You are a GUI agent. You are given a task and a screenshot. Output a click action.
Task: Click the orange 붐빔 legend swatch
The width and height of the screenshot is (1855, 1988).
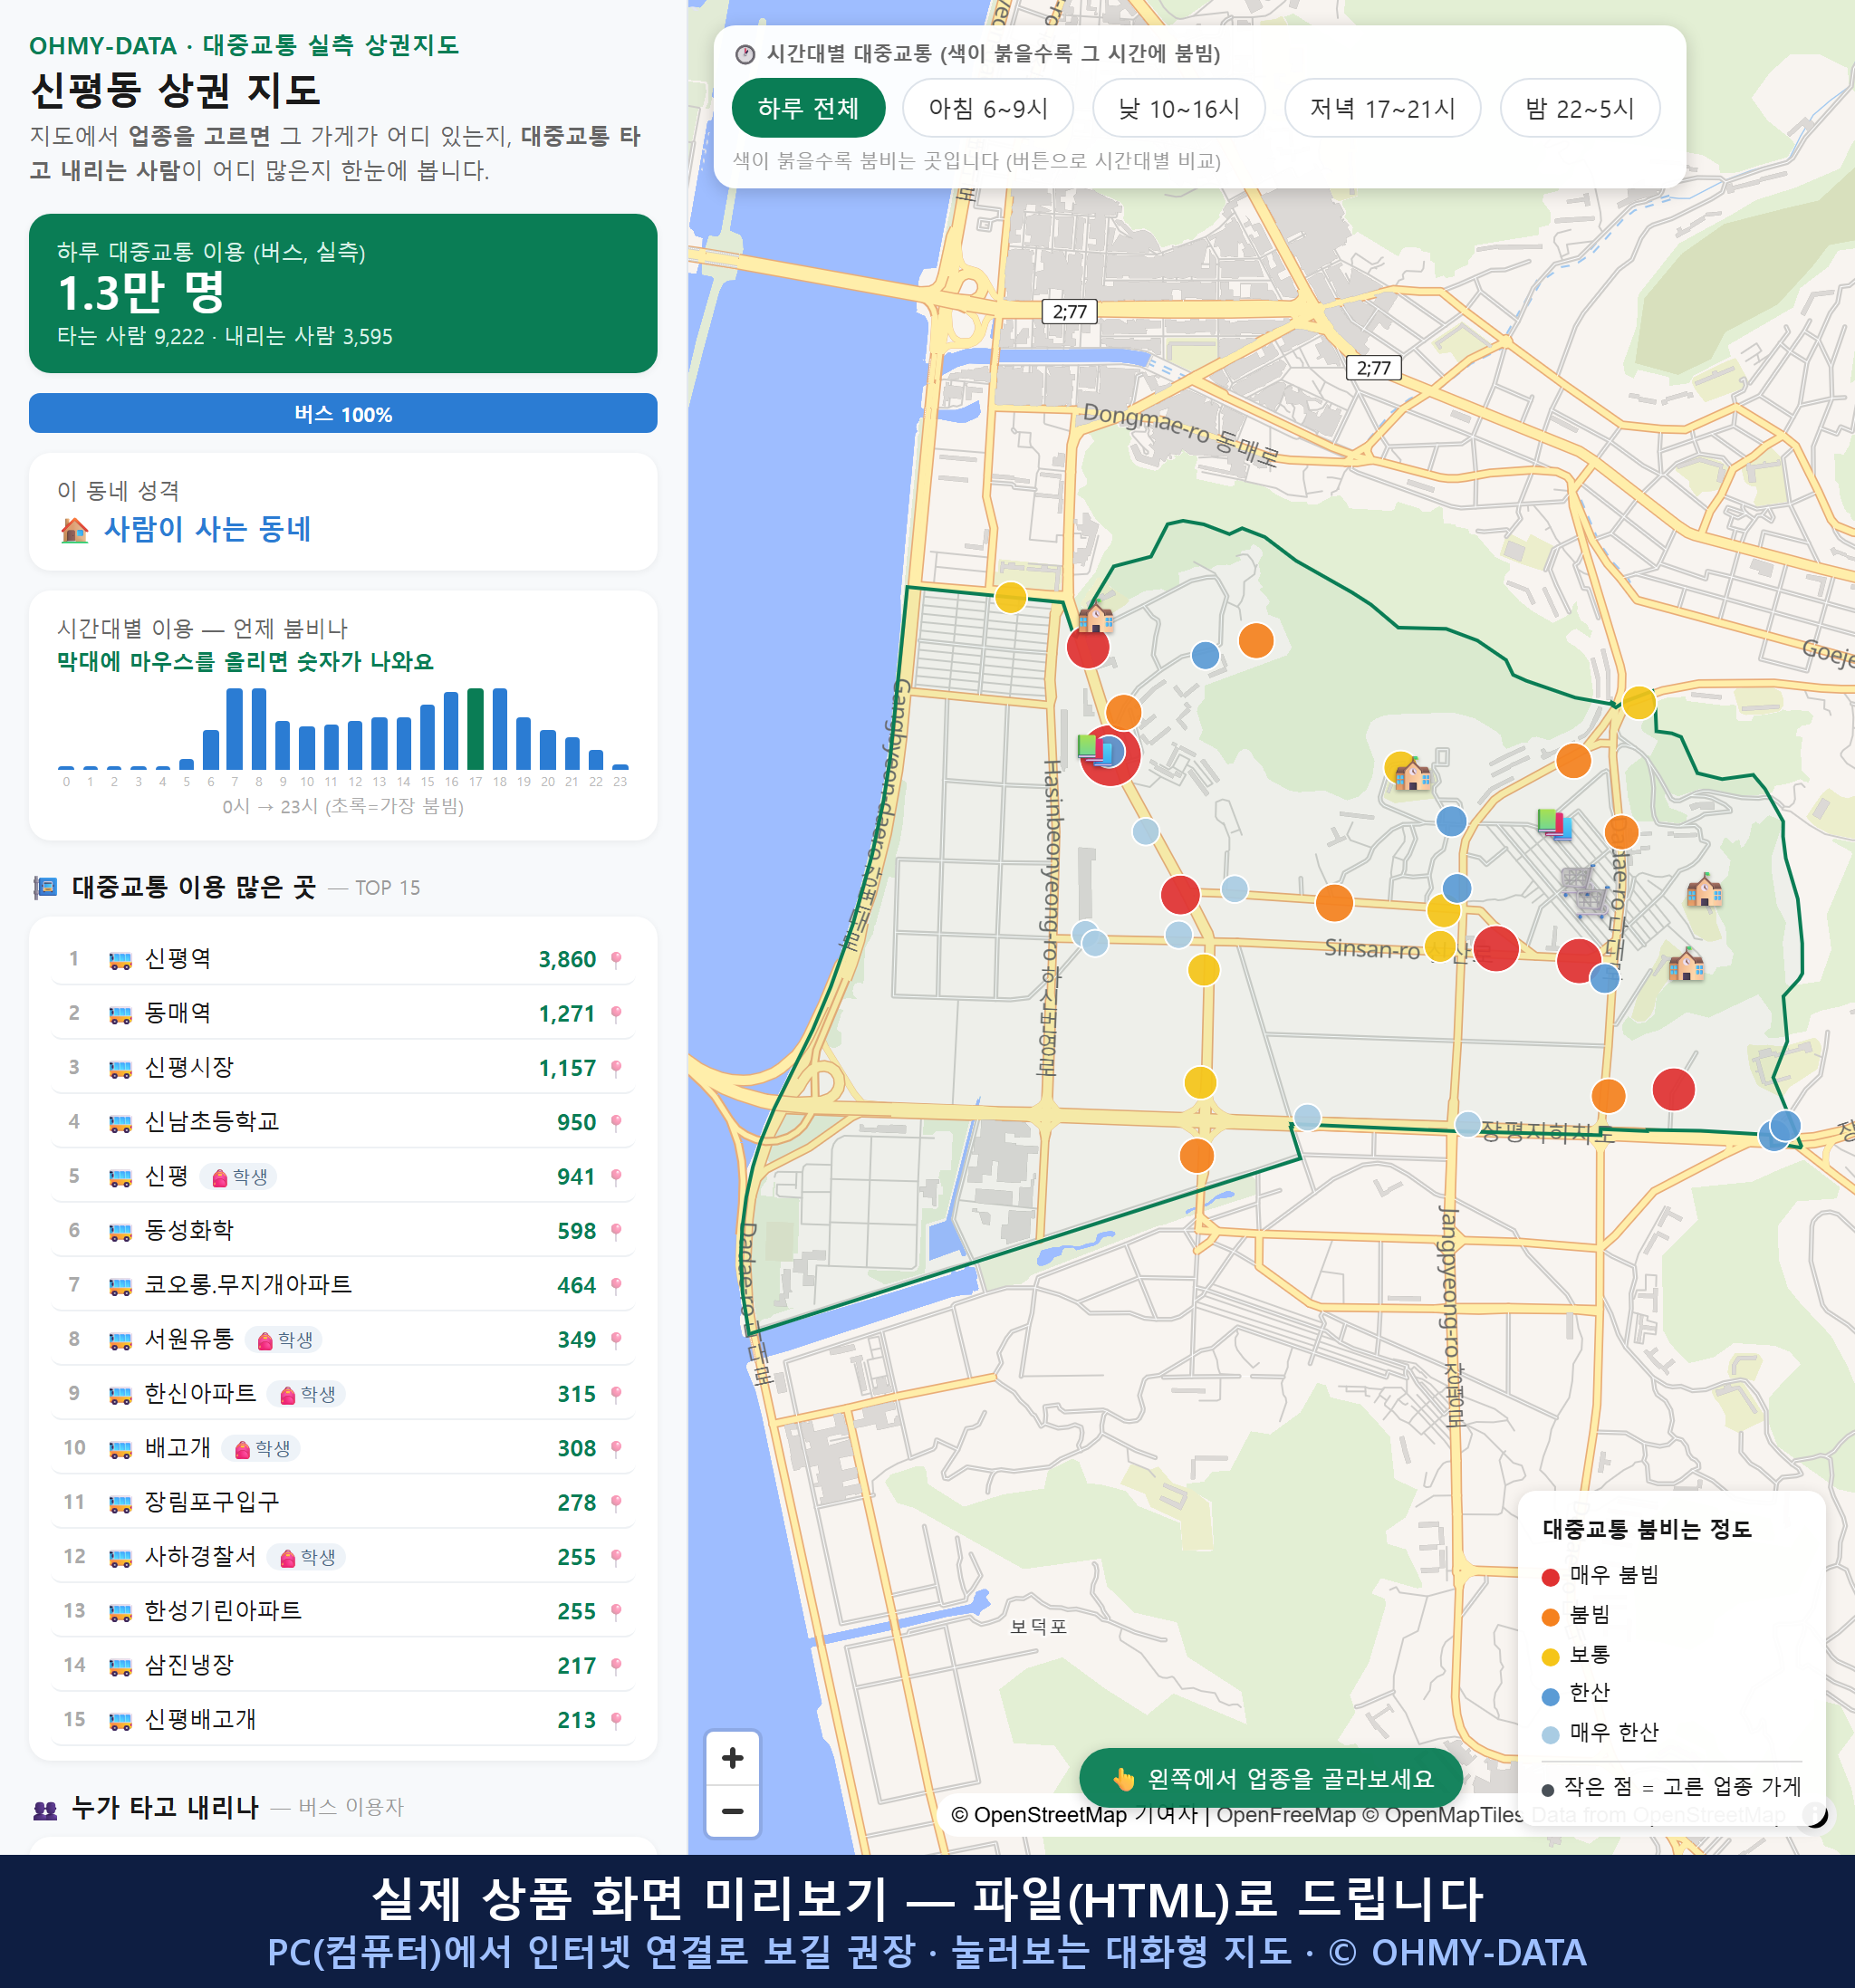tap(1550, 1617)
